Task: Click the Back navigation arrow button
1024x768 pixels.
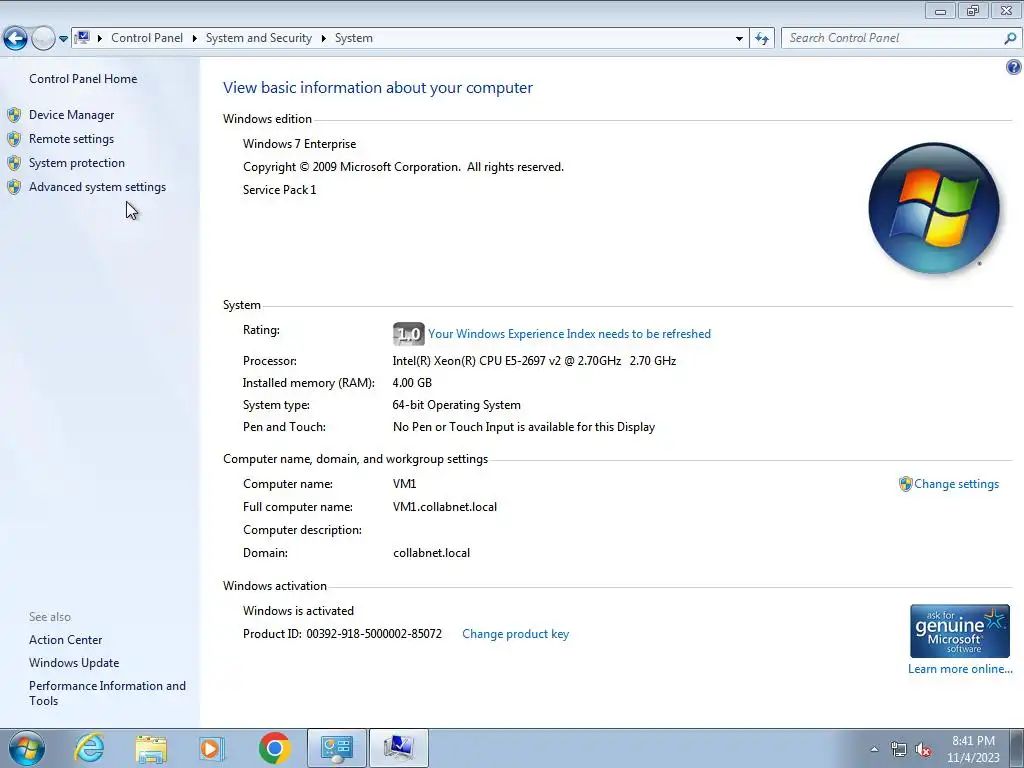Action: 16,39
